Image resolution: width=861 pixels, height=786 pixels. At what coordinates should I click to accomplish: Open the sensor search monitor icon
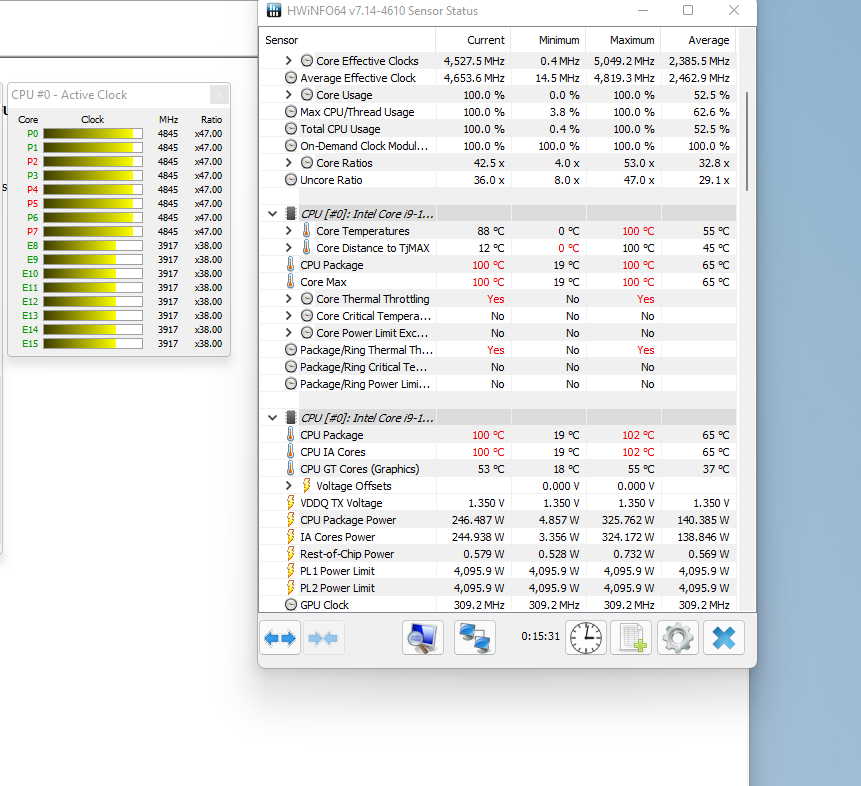(422, 638)
